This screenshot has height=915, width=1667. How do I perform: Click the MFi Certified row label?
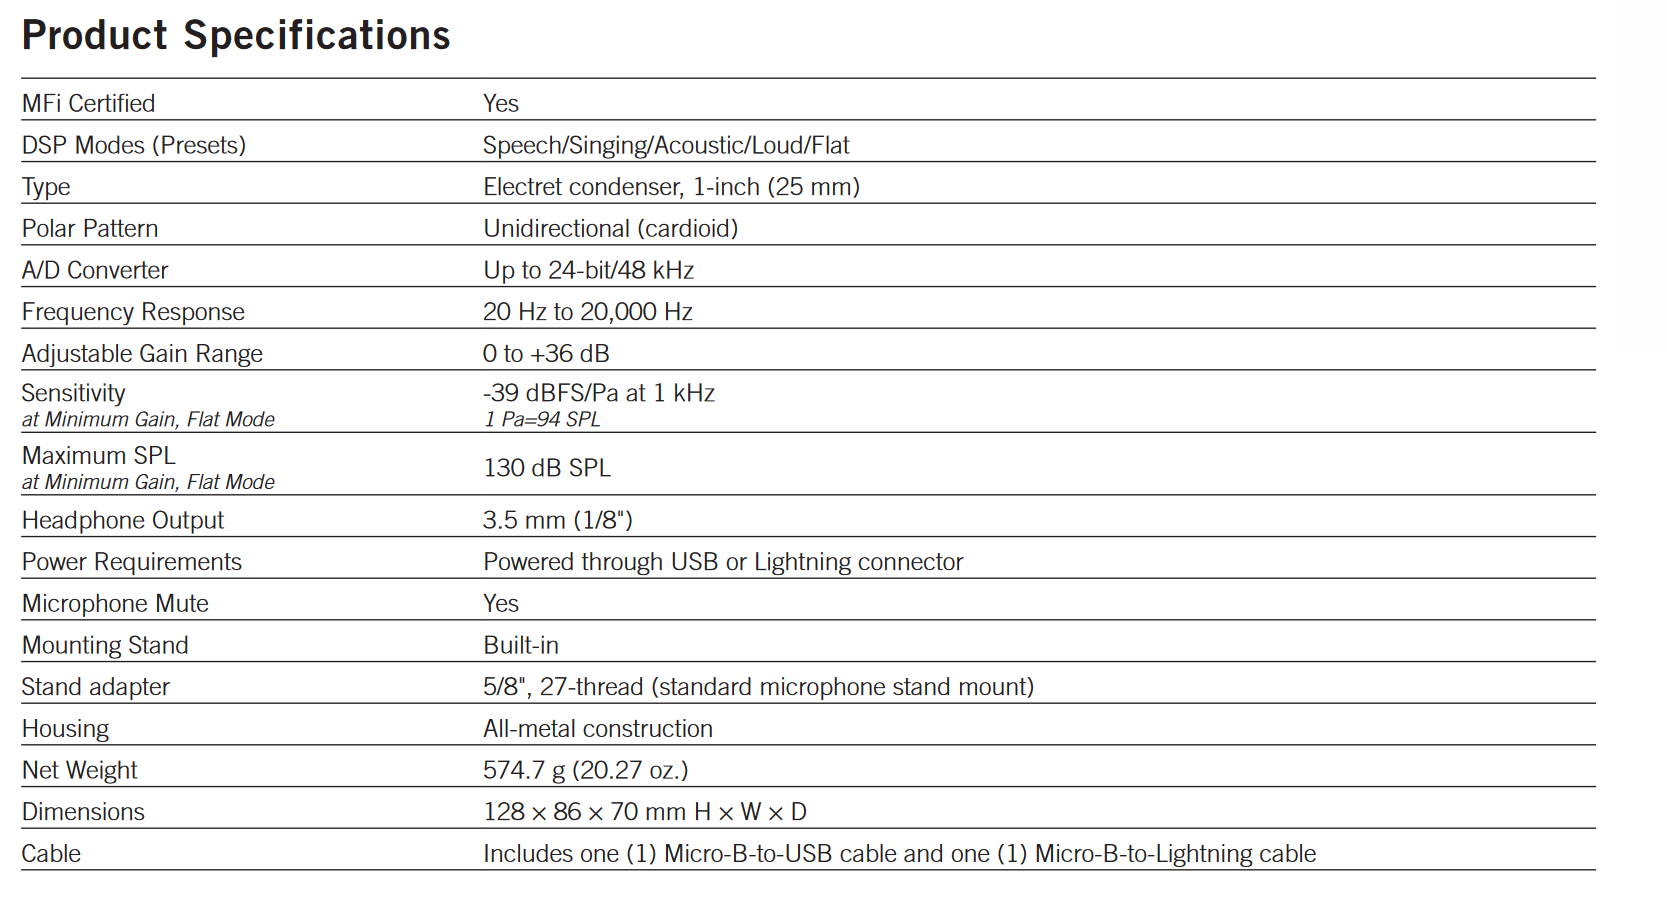[88, 103]
